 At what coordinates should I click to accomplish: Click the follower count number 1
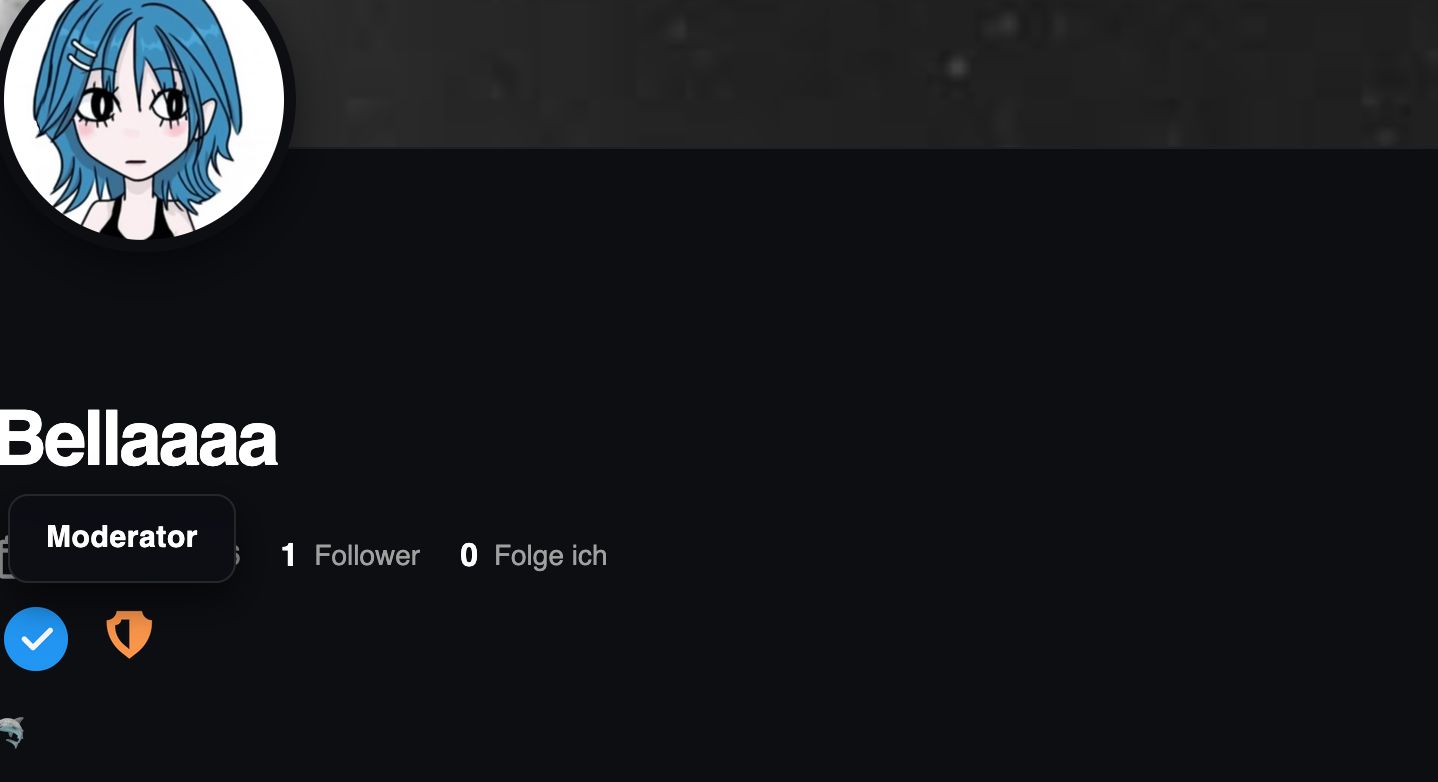coord(288,556)
